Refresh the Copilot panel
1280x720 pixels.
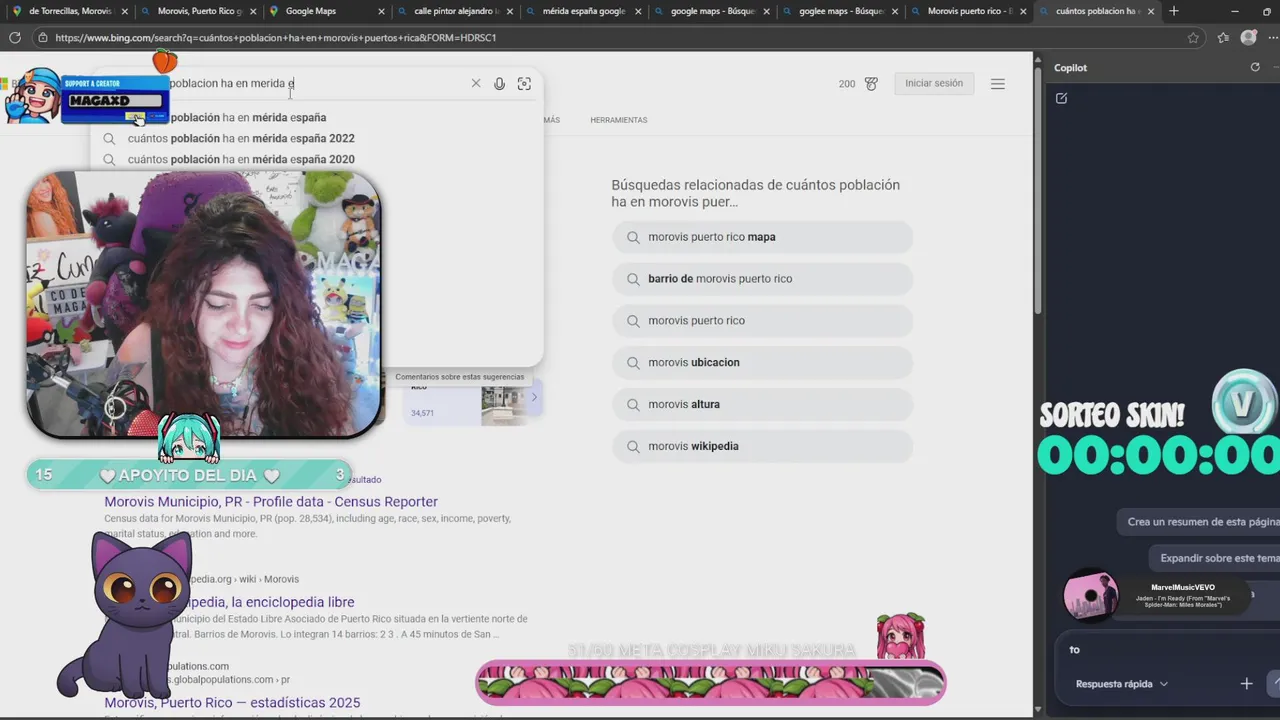[1255, 67]
